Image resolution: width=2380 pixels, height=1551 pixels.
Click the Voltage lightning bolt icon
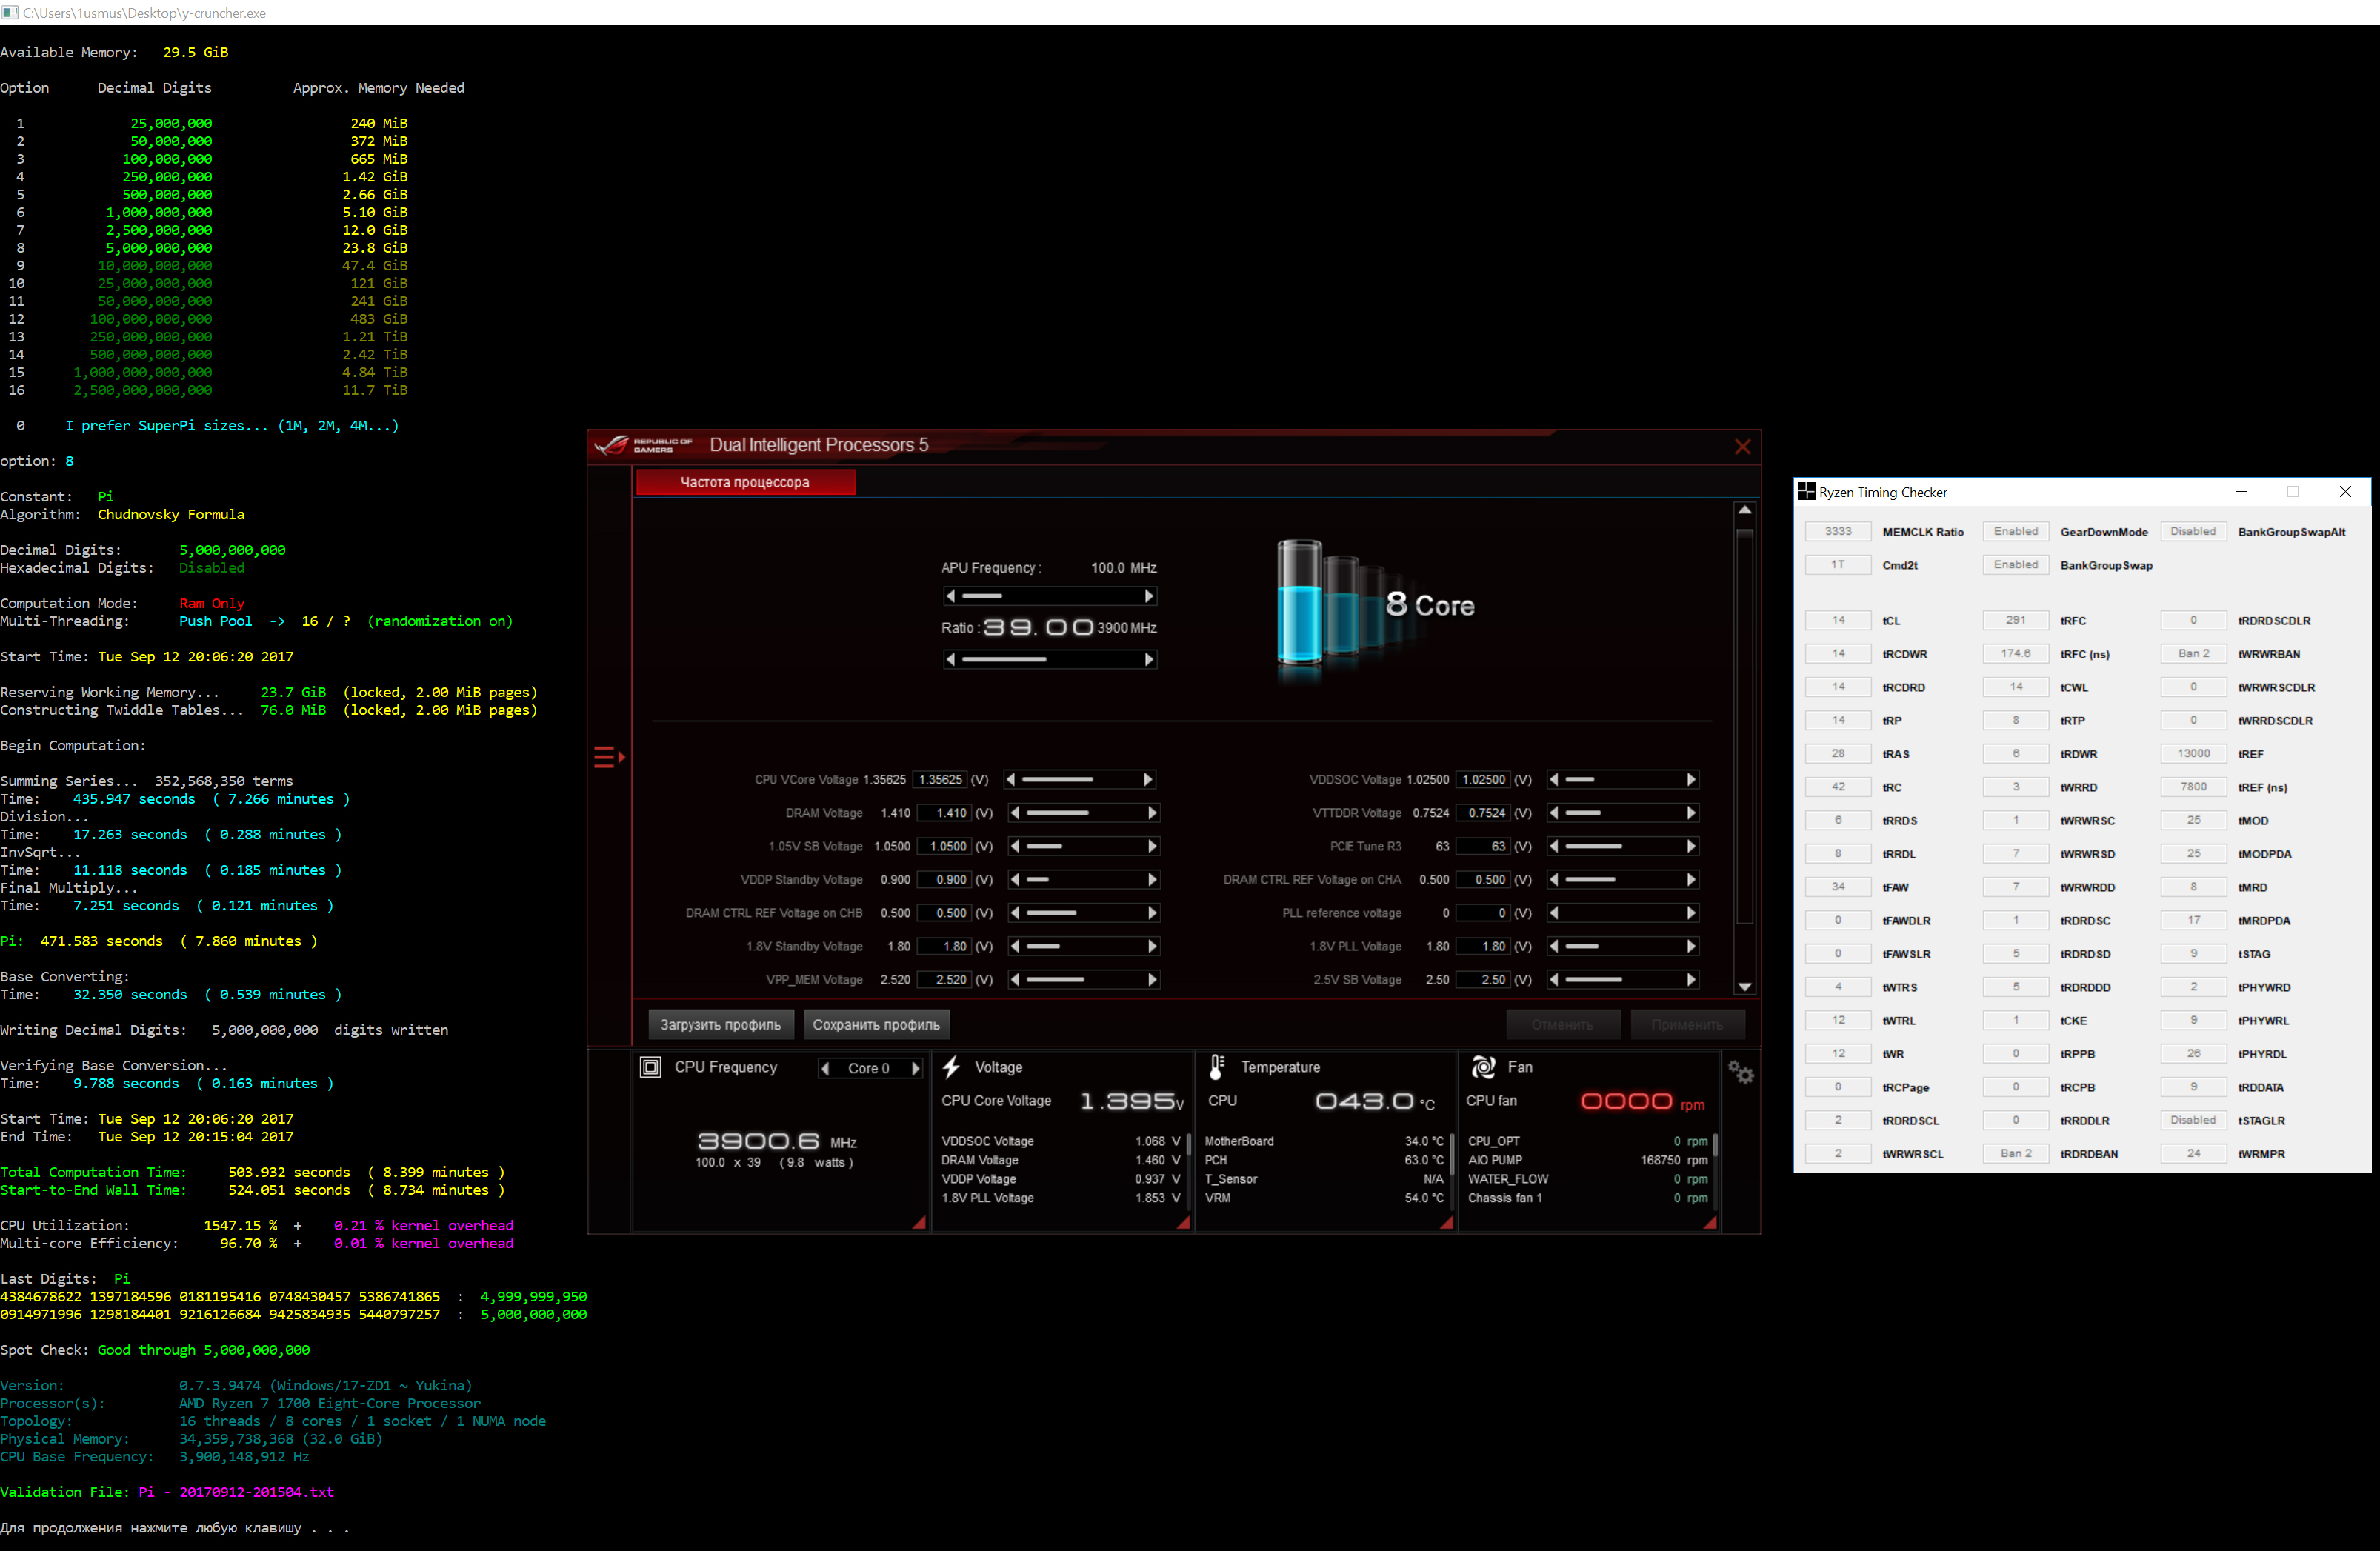(x=951, y=1067)
